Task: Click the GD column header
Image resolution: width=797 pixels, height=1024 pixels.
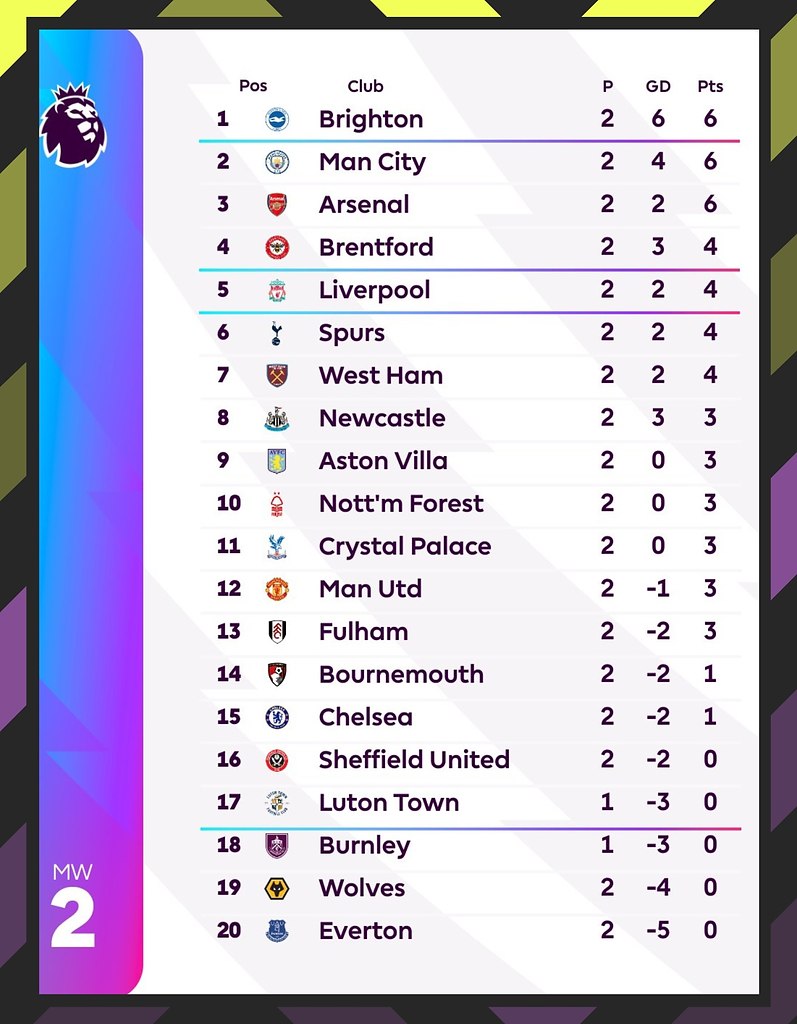Action: click(658, 86)
